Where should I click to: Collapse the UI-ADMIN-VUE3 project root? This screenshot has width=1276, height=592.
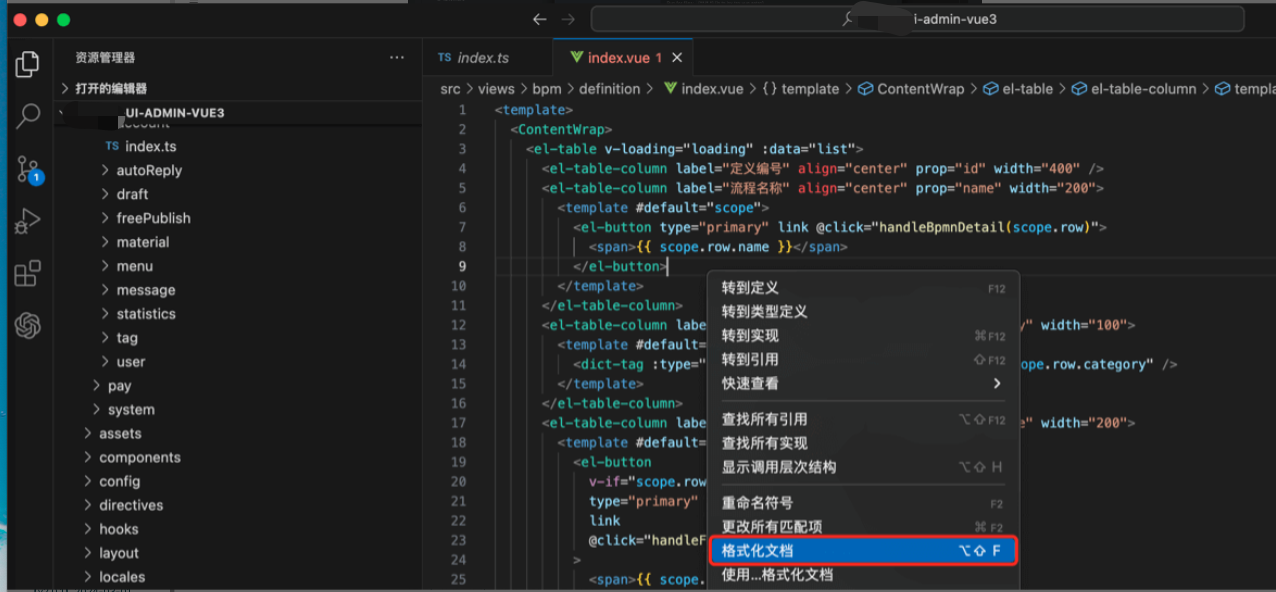tap(174, 113)
